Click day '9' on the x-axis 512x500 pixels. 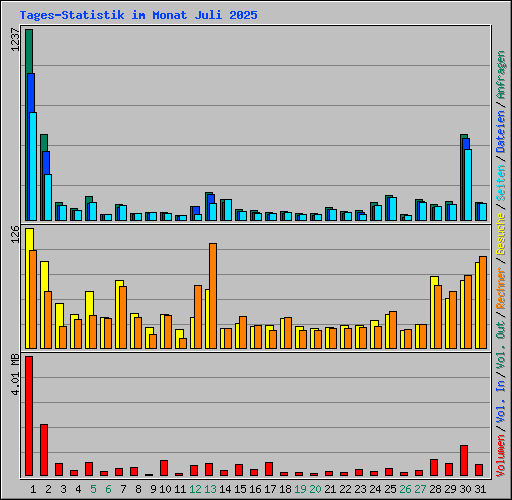(153, 489)
